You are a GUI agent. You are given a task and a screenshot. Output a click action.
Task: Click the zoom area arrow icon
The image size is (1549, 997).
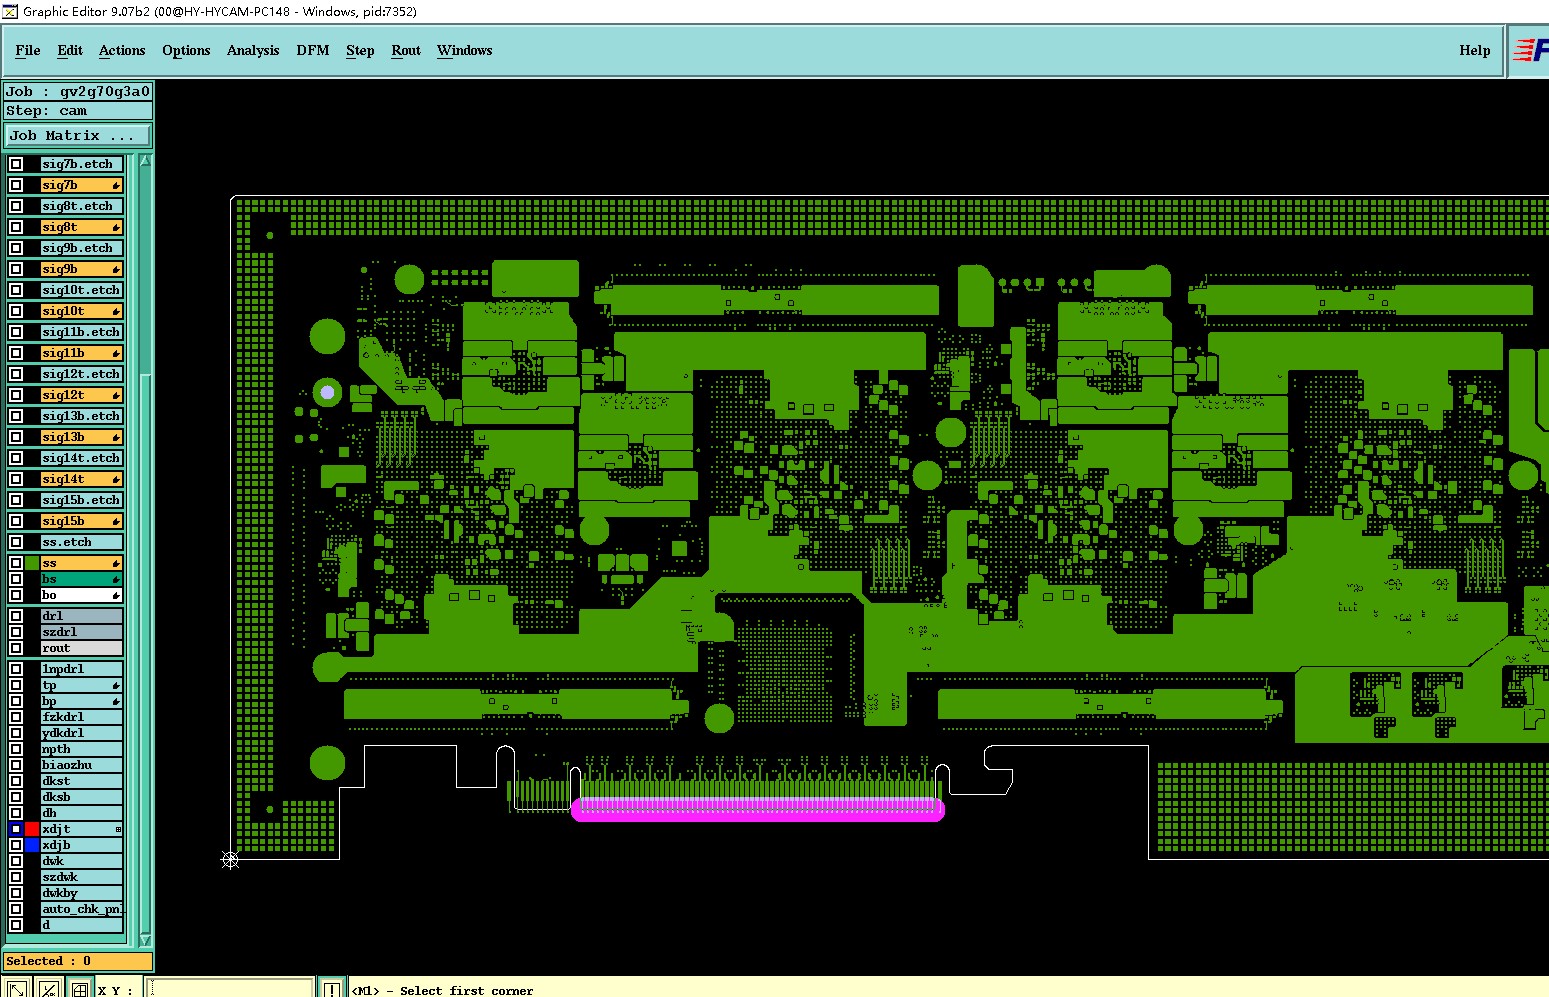pyautogui.click(x=17, y=989)
